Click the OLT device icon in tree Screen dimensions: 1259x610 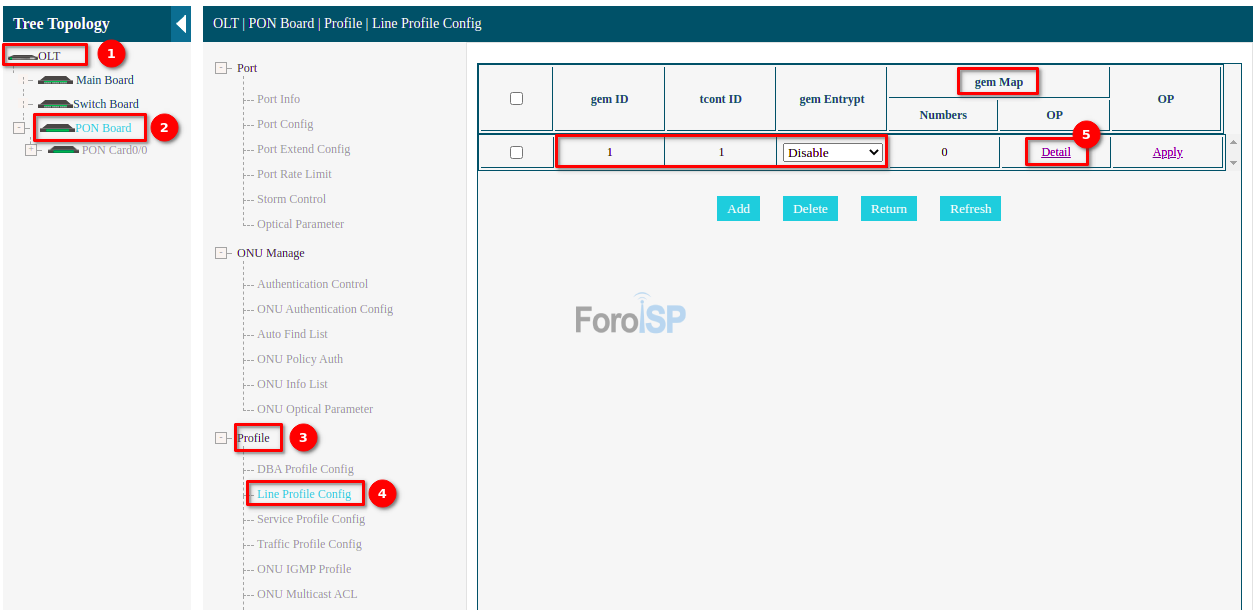coord(22,56)
